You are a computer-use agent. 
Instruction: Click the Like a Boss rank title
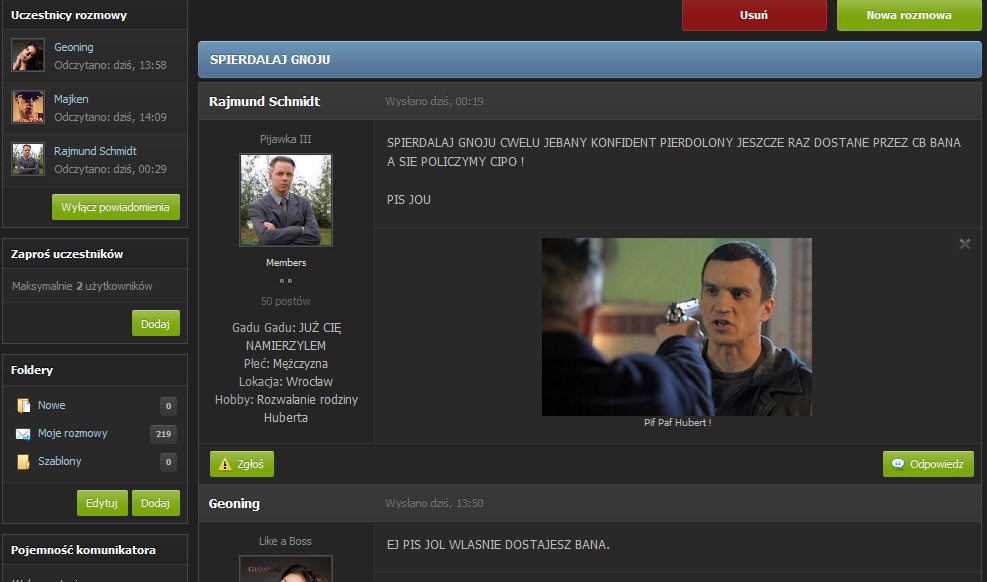pos(285,541)
